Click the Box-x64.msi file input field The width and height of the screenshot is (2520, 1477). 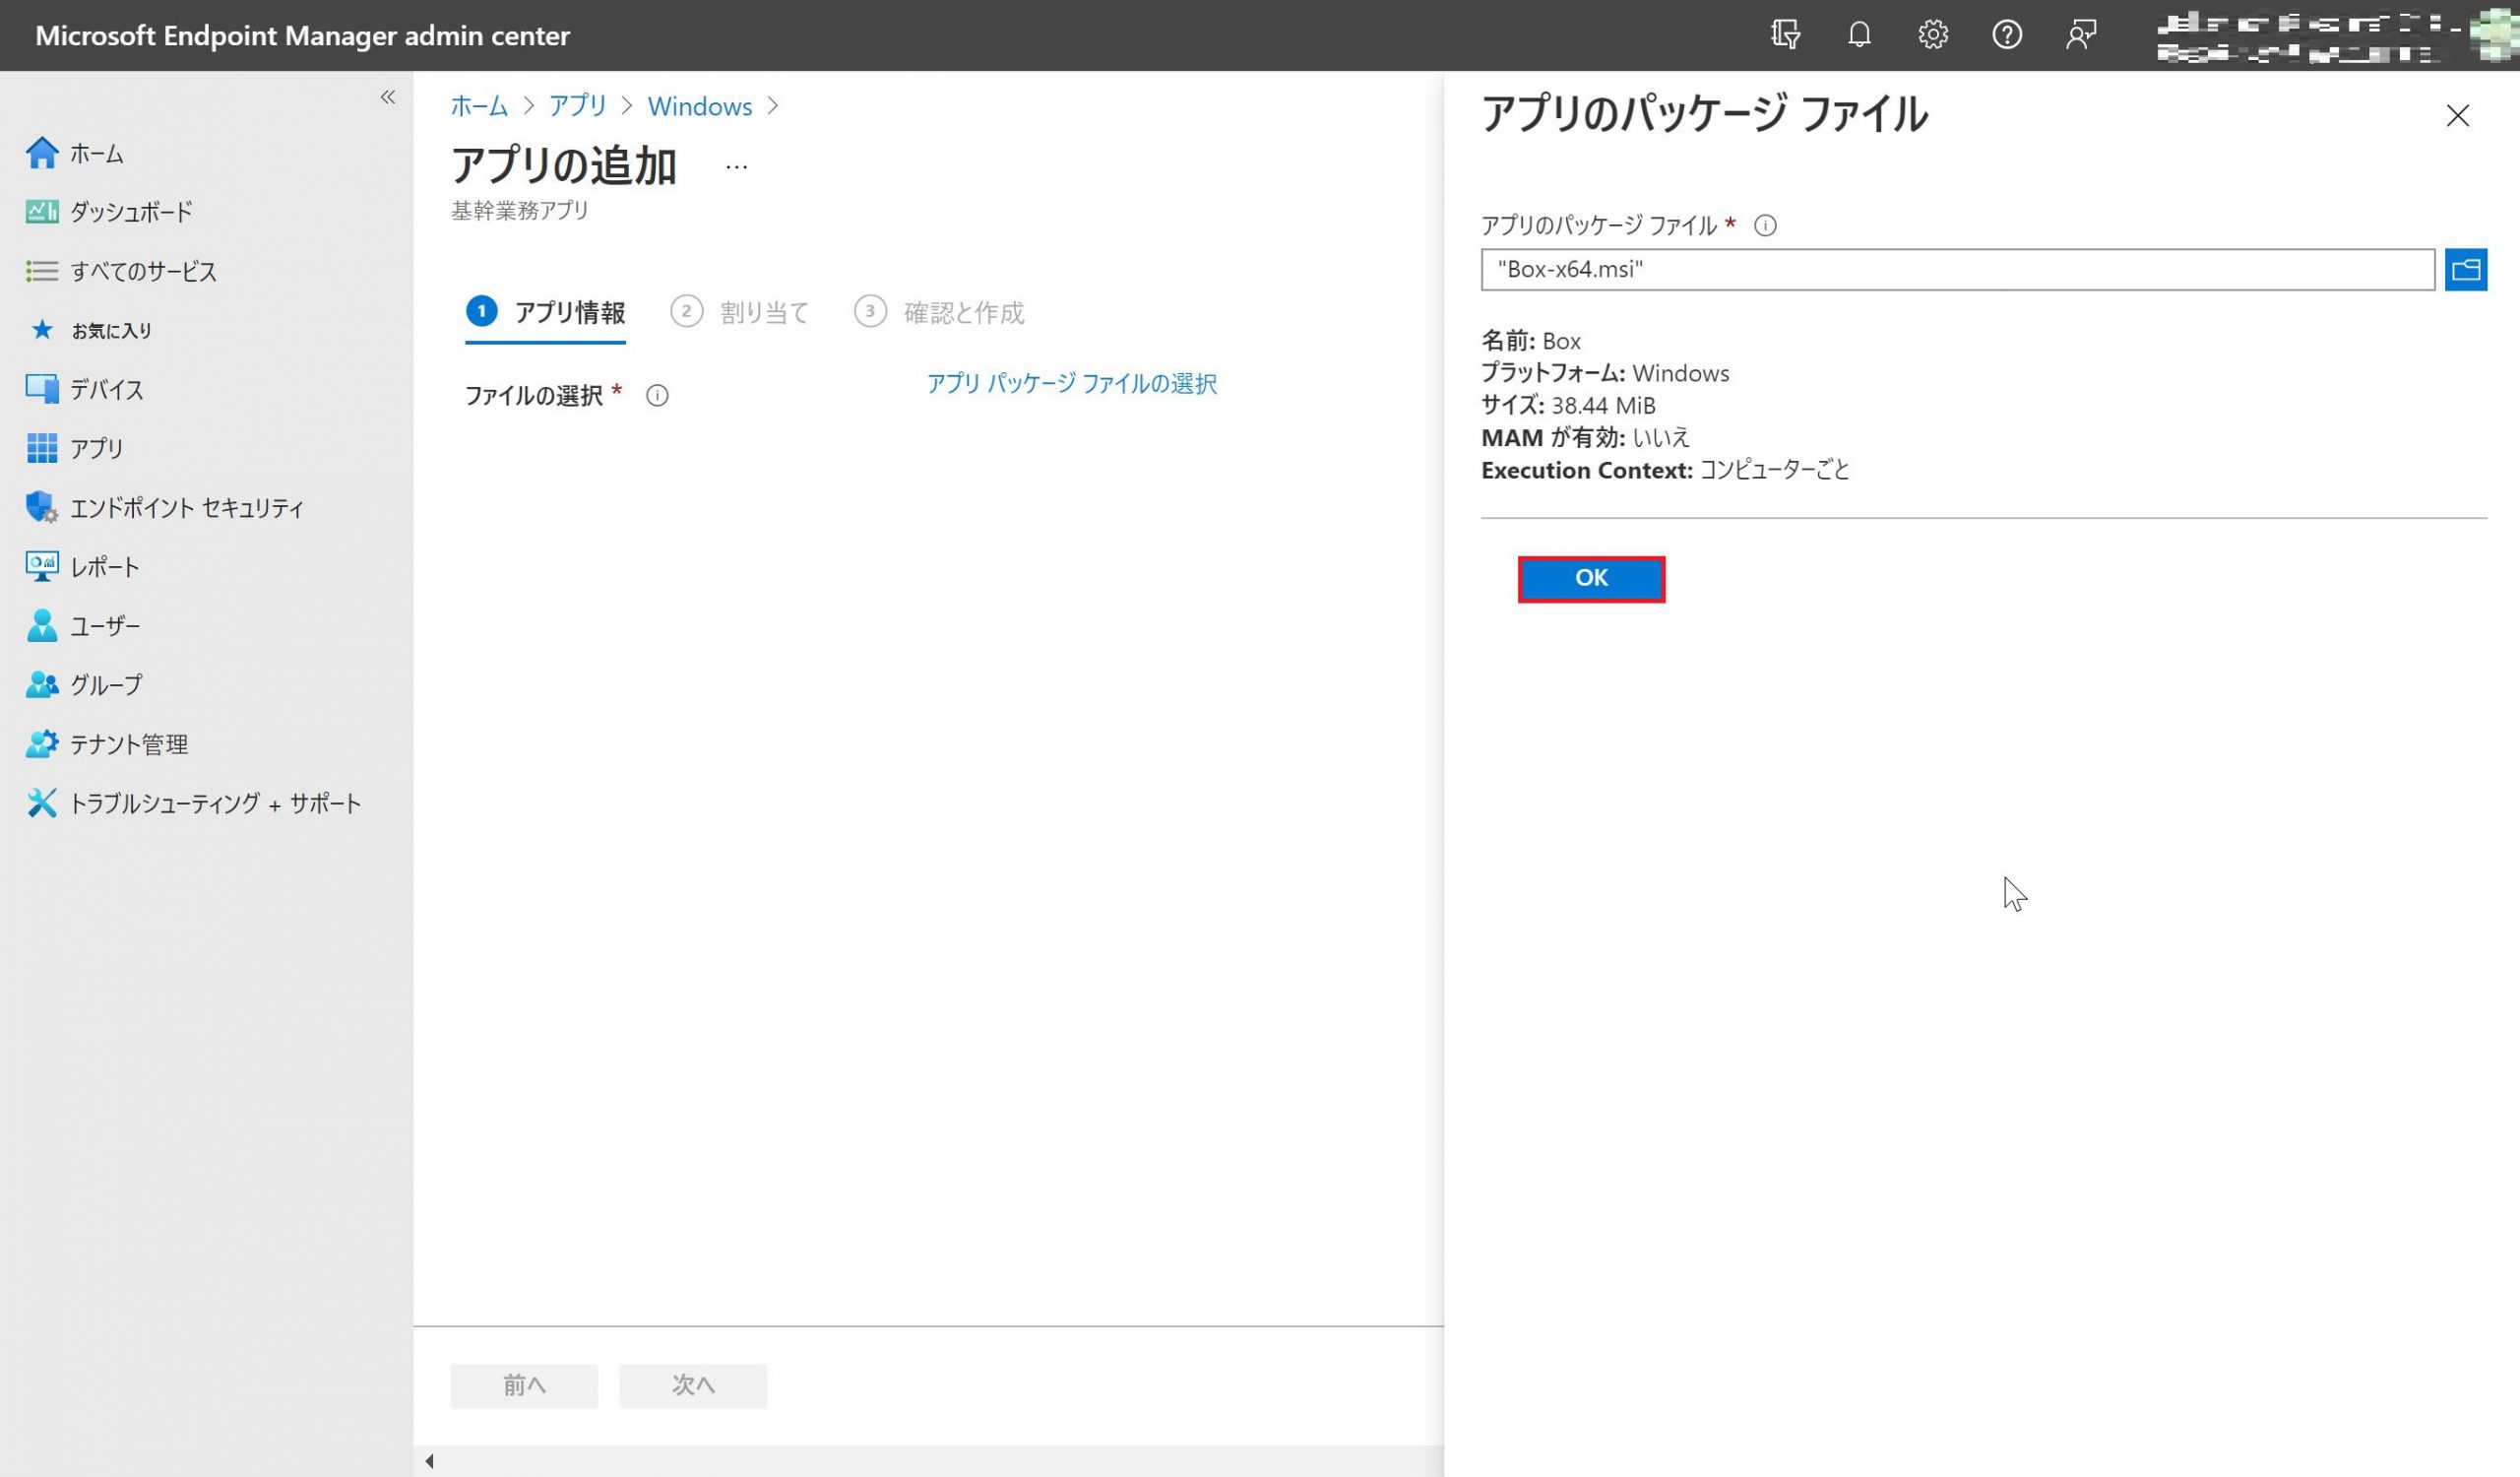tap(1956, 269)
